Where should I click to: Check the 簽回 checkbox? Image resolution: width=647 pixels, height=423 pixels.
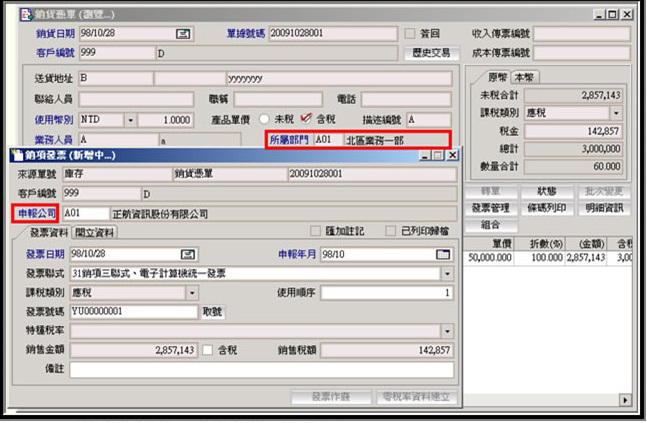(x=408, y=34)
